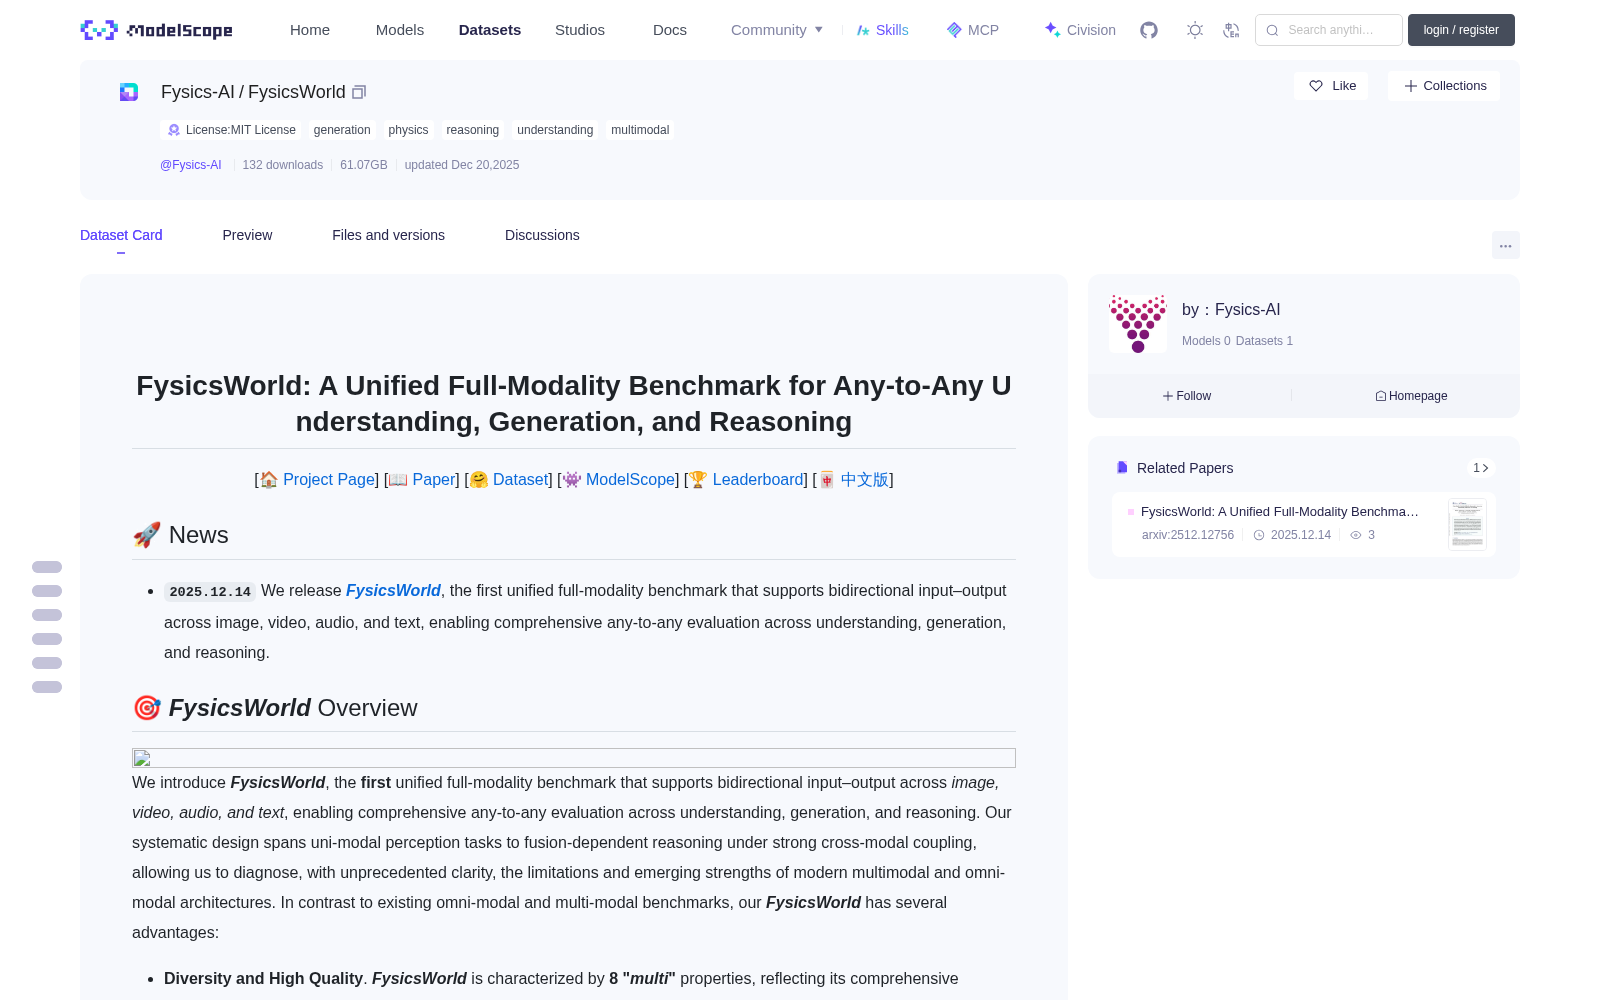Viewport: 1600px width, 1000px height.
Task: Click the ModelScope logo
Action: click(157, 30)
